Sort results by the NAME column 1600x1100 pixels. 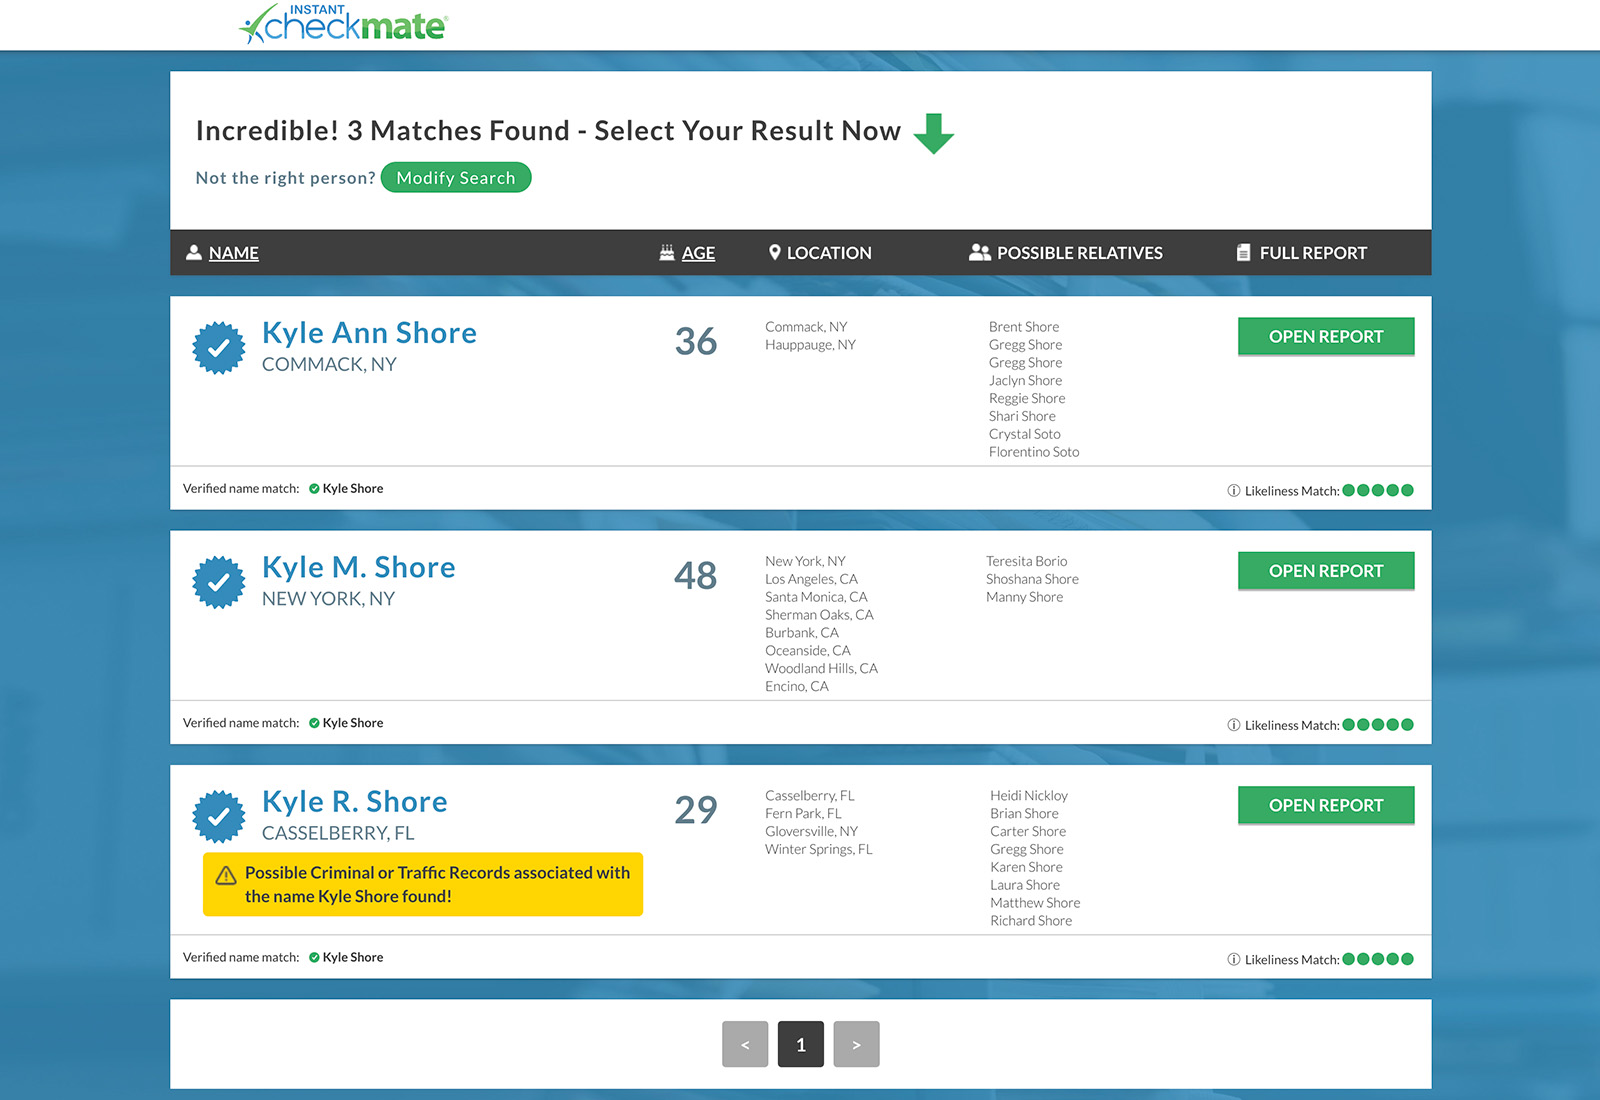coord(234,253)
